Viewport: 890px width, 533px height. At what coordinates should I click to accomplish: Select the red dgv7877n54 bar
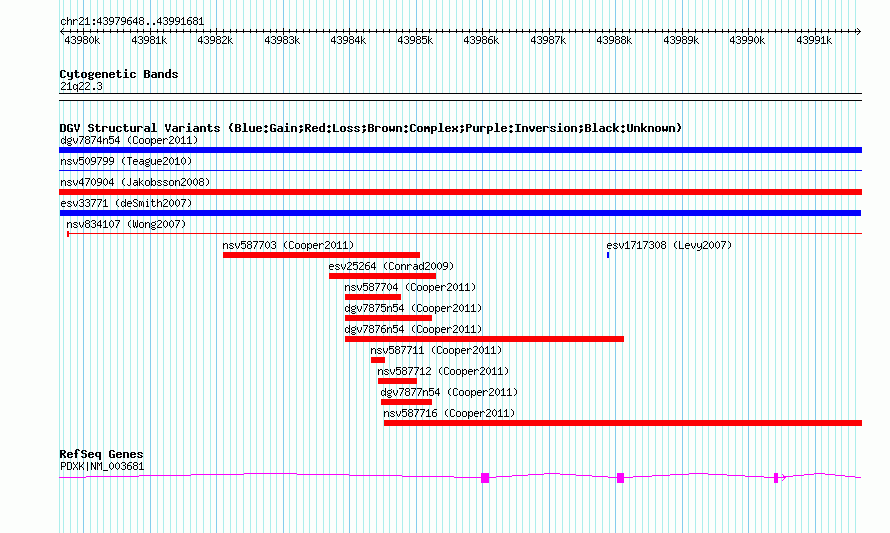406,402
